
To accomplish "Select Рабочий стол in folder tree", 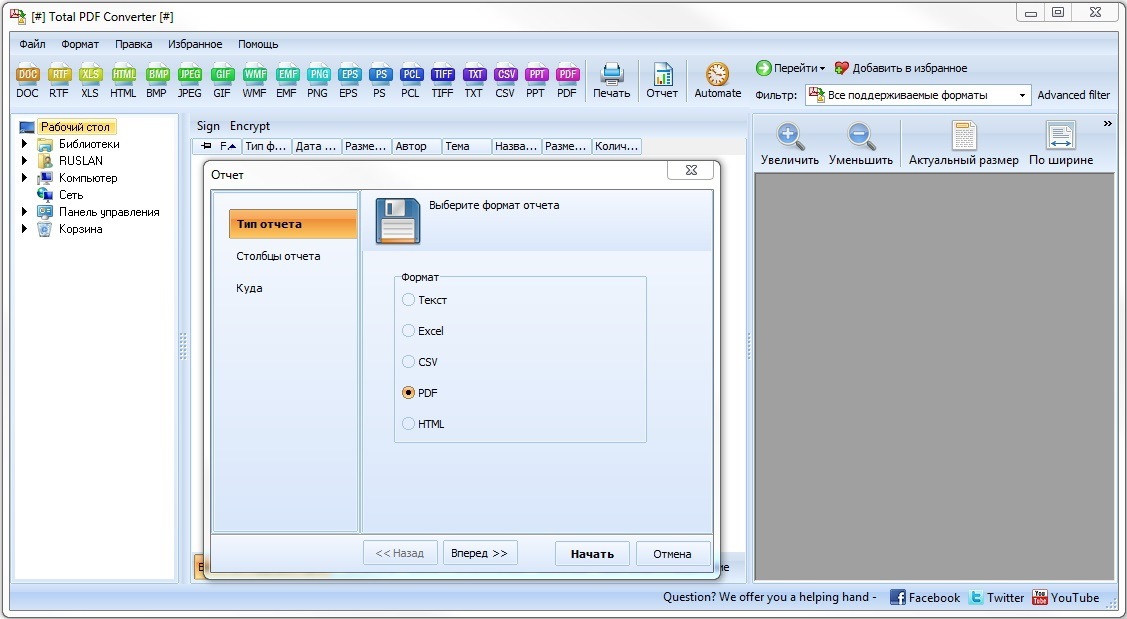I will click(75, 127).
